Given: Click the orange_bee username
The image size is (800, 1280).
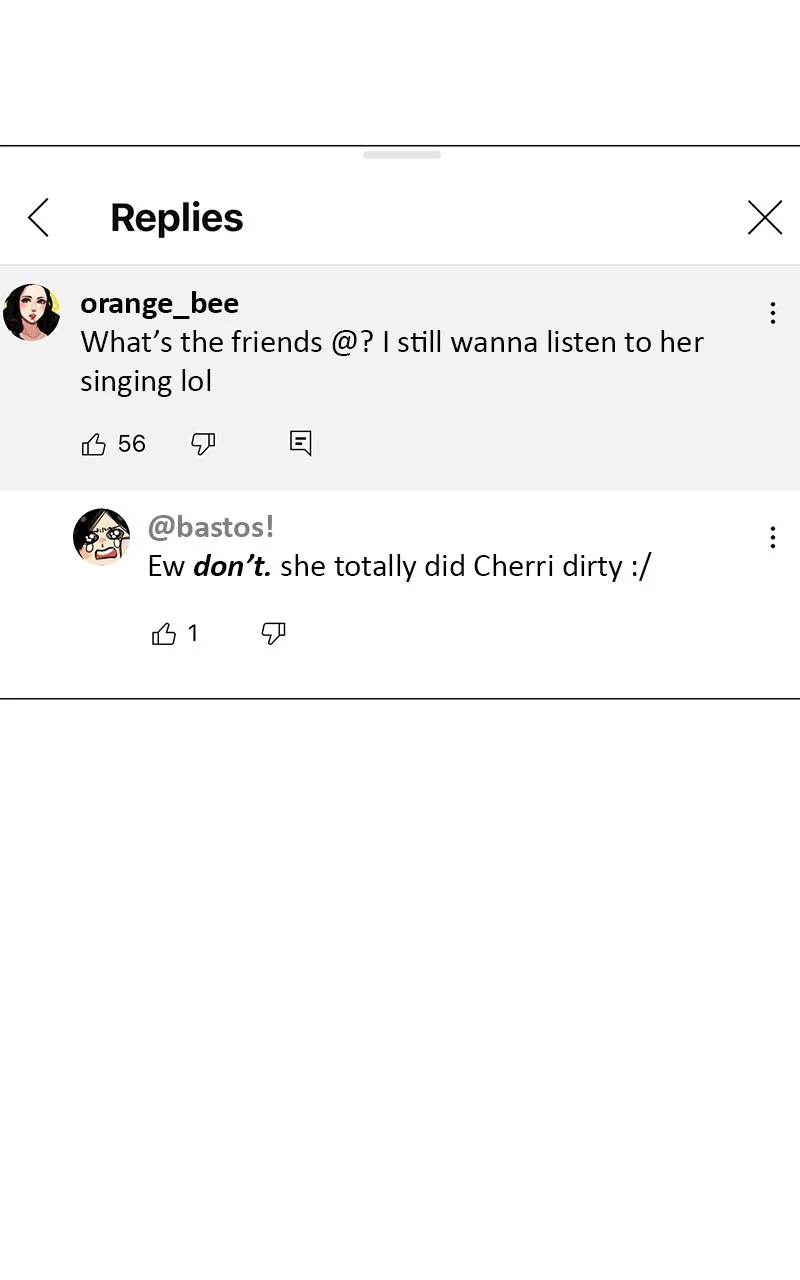Looking at the screenshot, I should [x=159, y=303].
